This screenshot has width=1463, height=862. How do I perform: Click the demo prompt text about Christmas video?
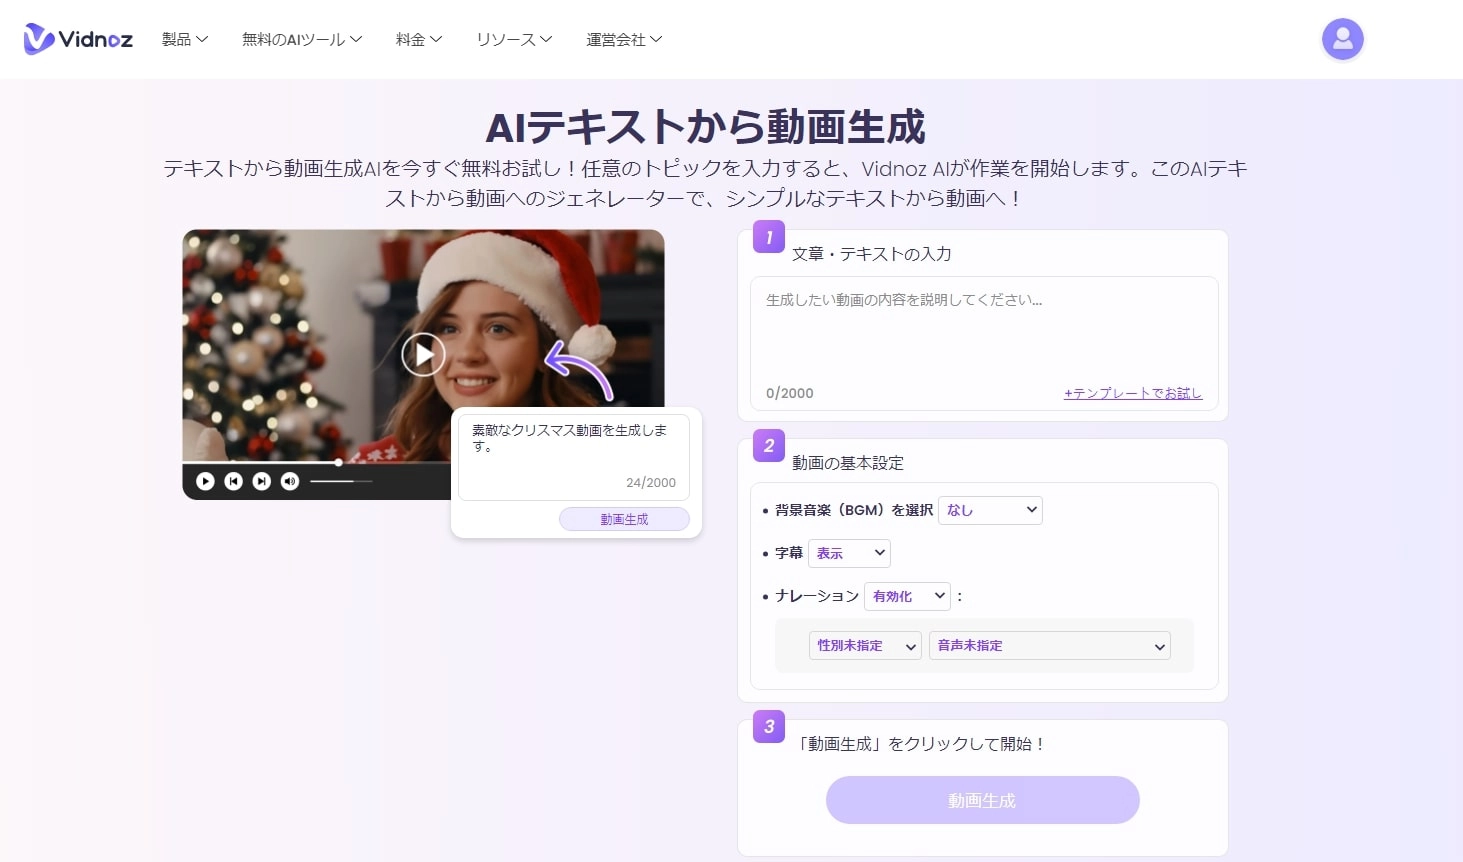[569, 438]
